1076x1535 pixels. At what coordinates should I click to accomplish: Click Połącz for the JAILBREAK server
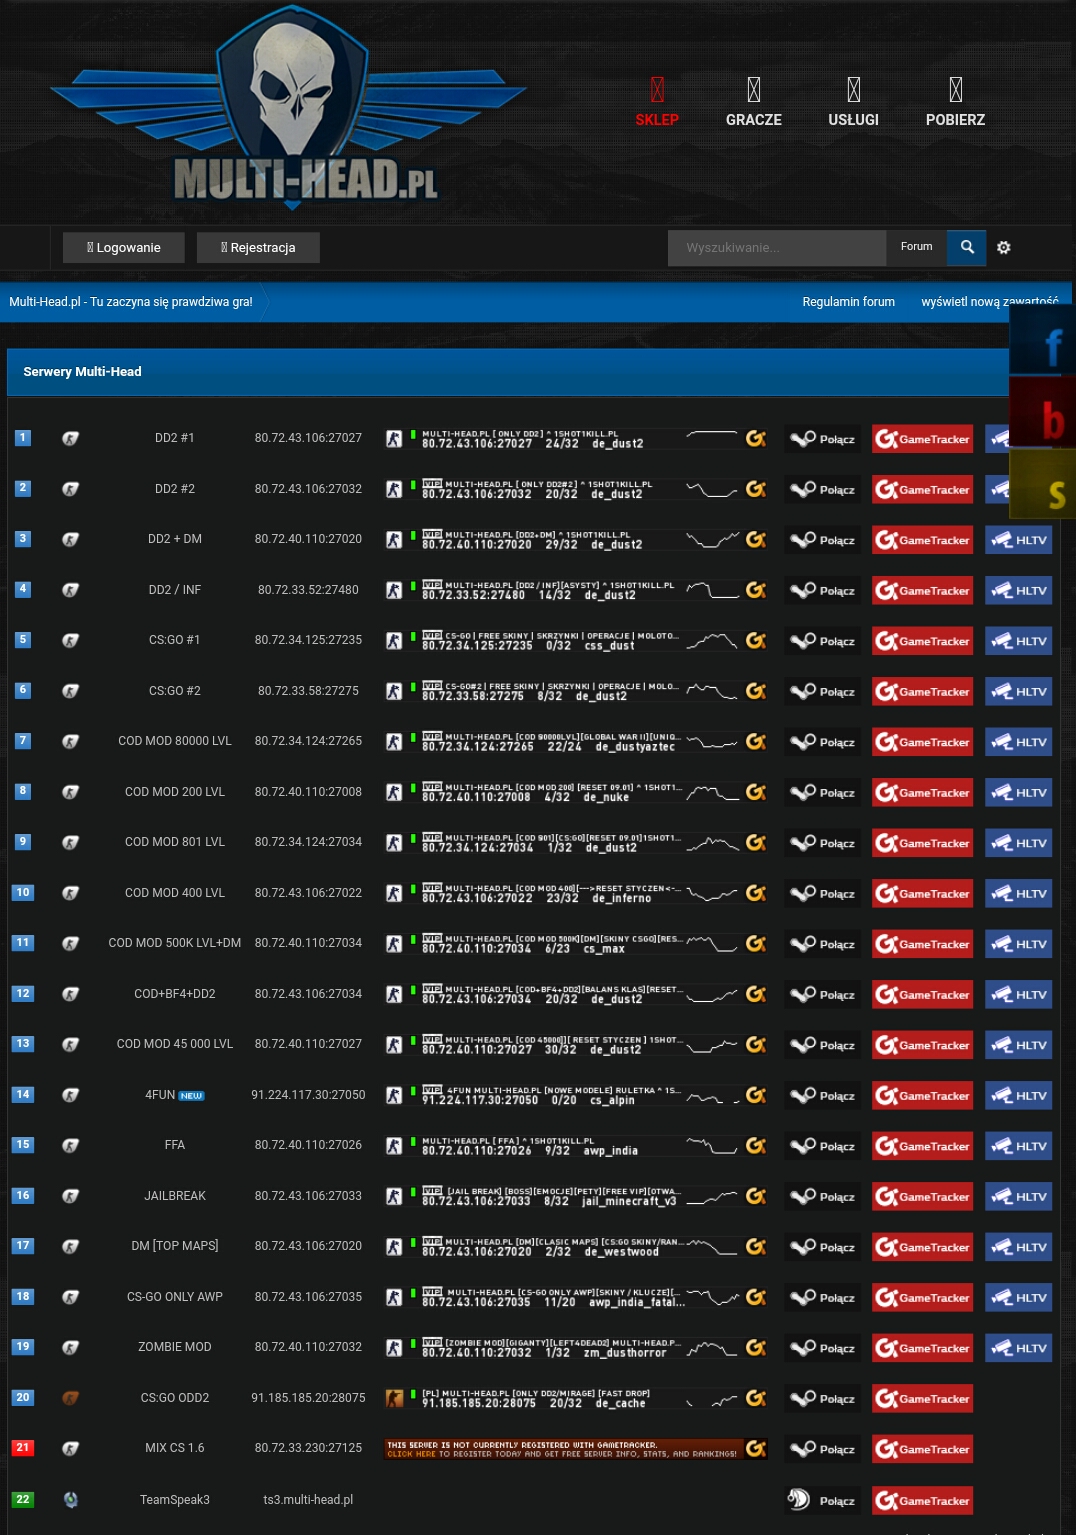[822, 1196]
